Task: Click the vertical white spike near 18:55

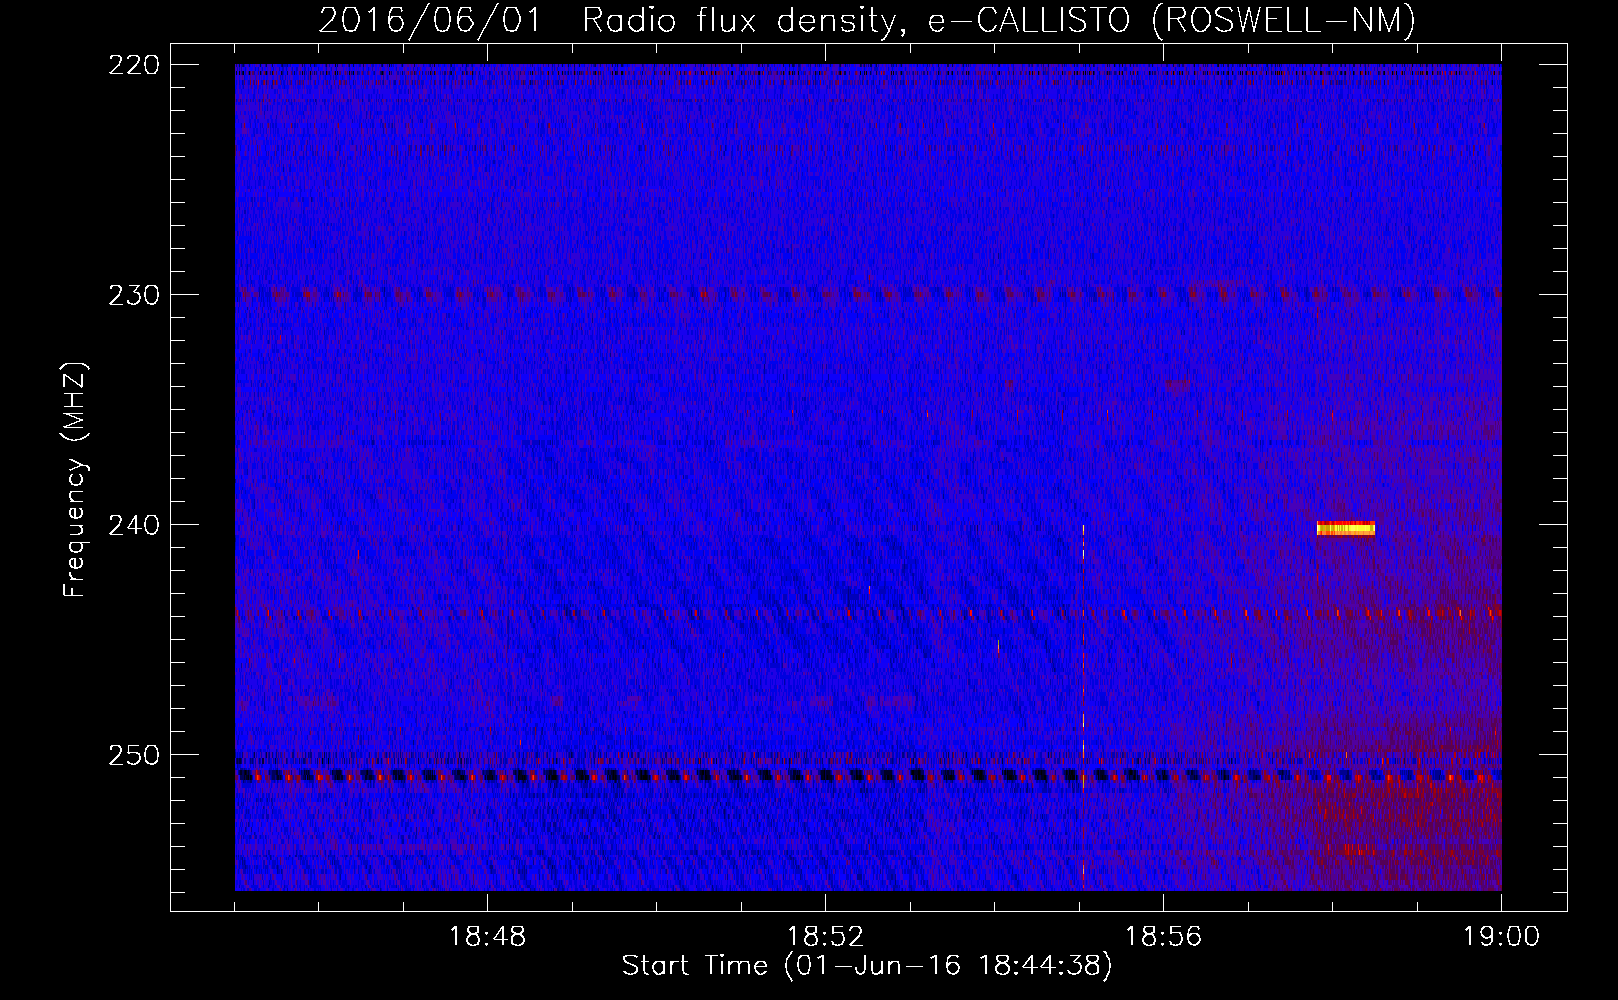Action: coord(1083,705)
